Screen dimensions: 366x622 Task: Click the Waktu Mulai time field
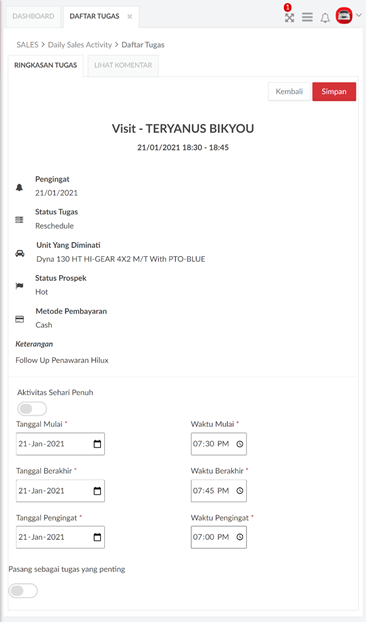pos(218,444)
